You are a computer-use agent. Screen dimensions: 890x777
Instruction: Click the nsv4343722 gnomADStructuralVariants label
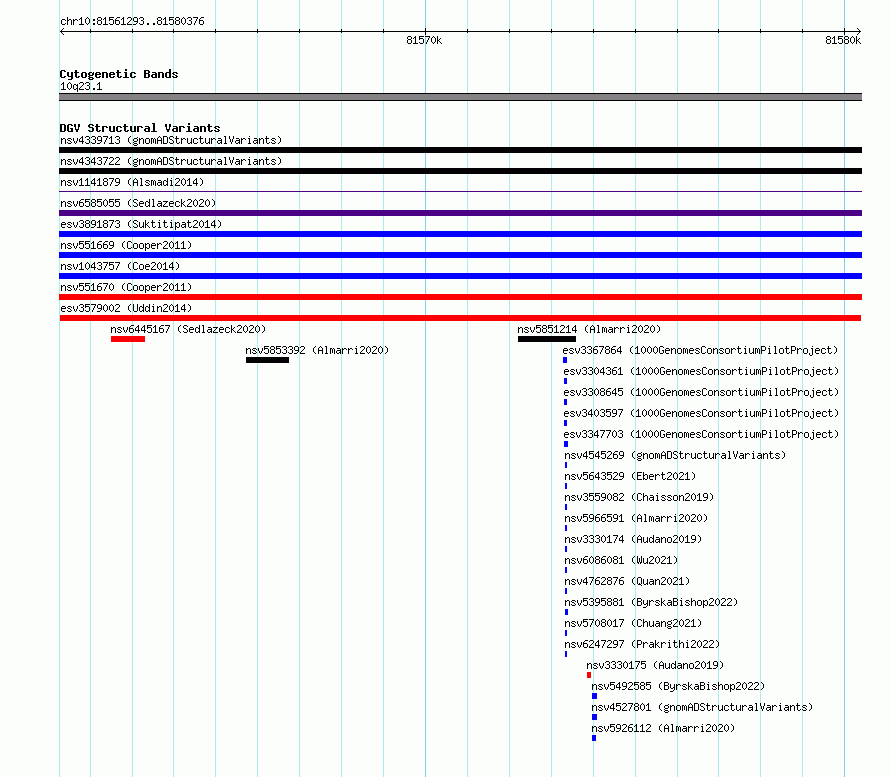coord(171,161)
